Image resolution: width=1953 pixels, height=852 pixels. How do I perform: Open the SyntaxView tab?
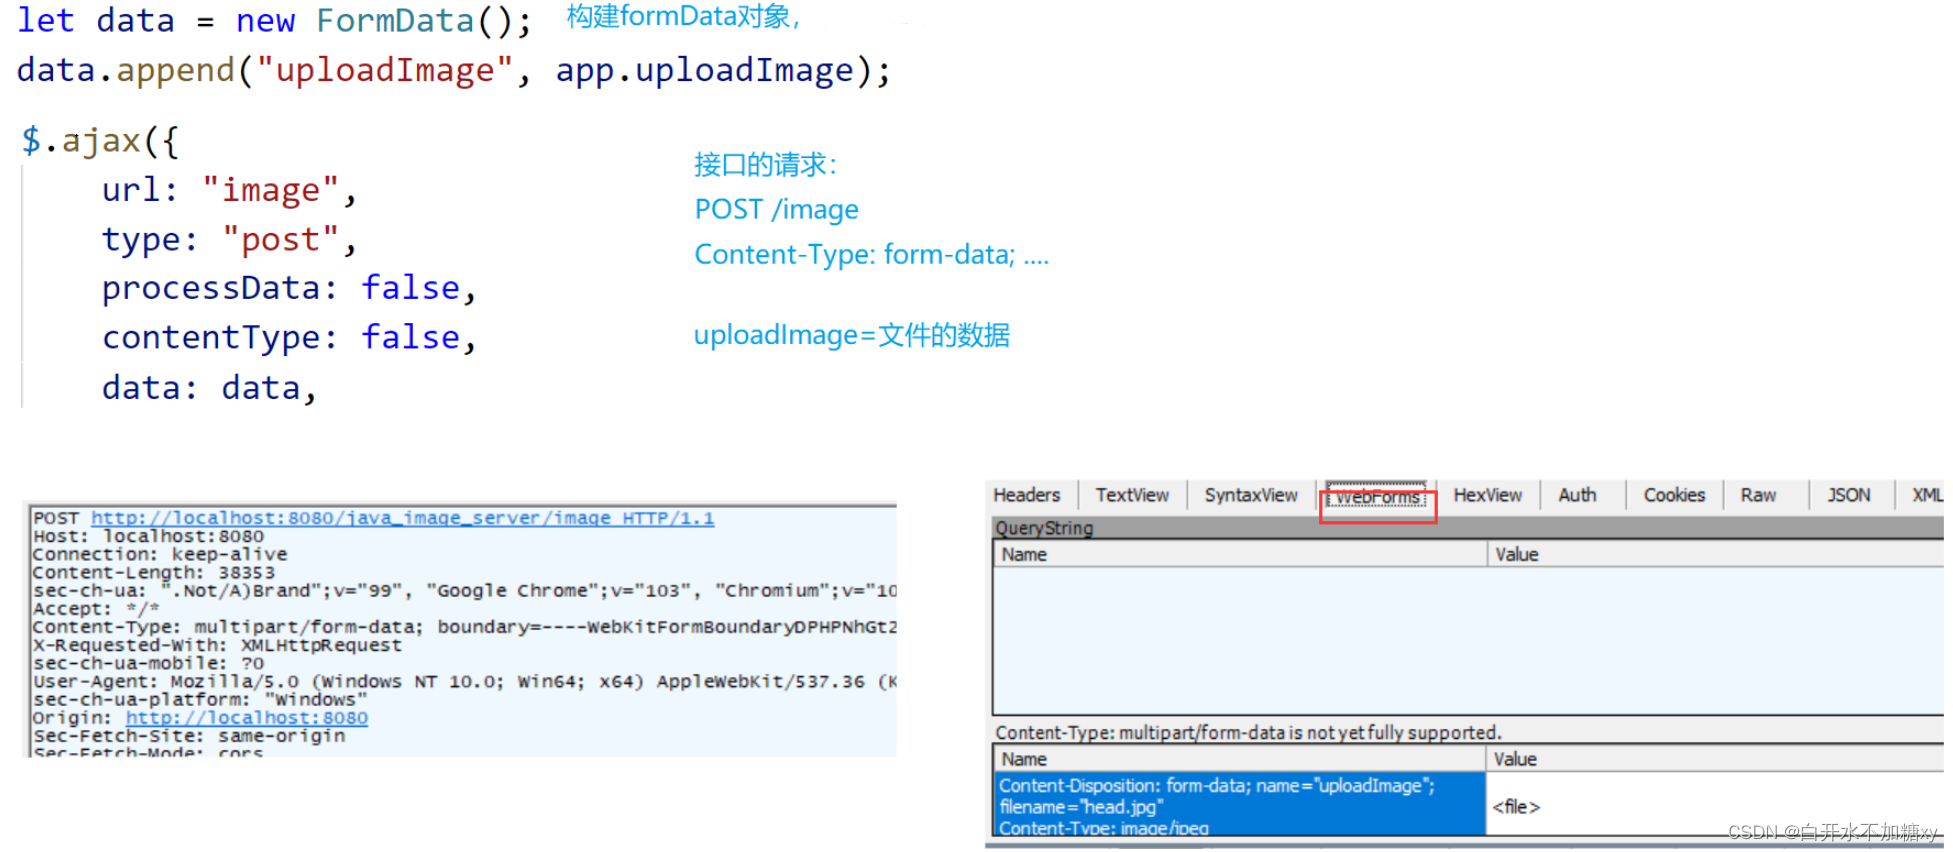click(x=1251, y=495)
